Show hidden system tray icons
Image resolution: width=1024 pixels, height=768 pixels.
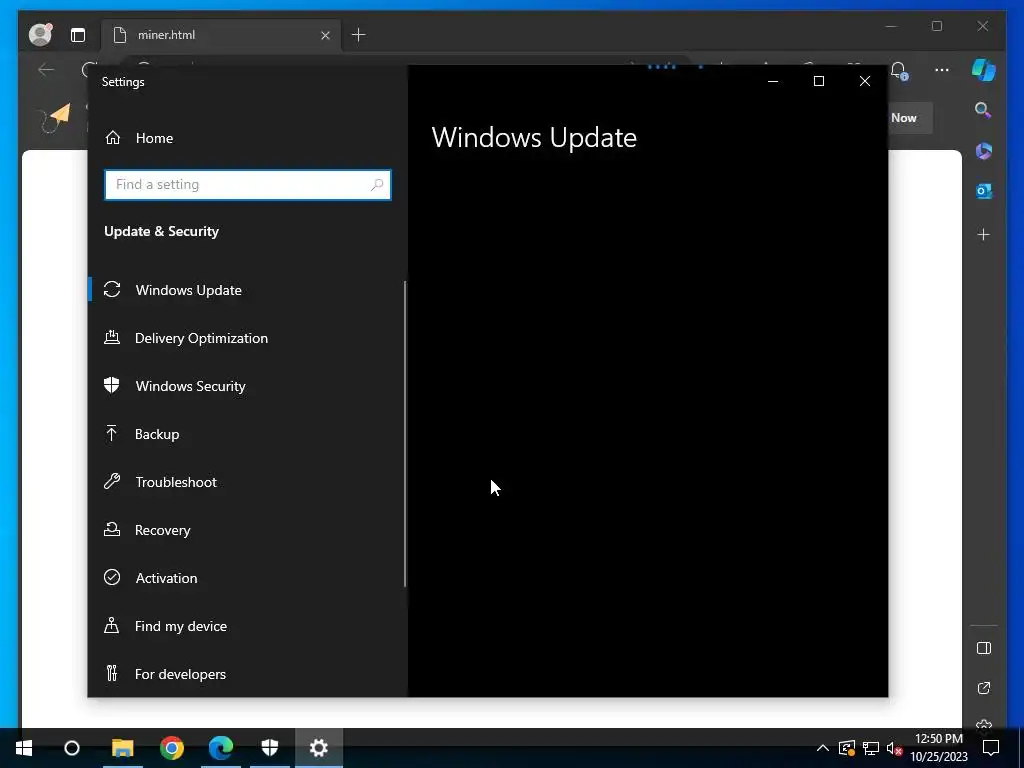(x=823, y=748)
